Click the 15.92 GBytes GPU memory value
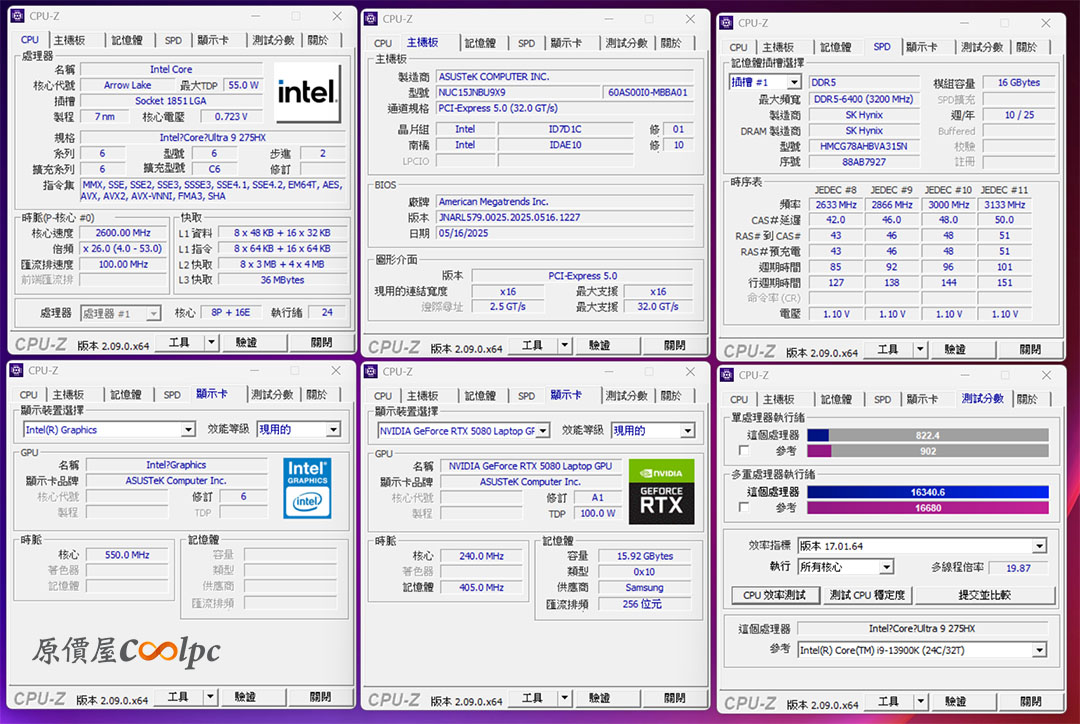This screenshot has width=1080, height=724. (645, 556)
